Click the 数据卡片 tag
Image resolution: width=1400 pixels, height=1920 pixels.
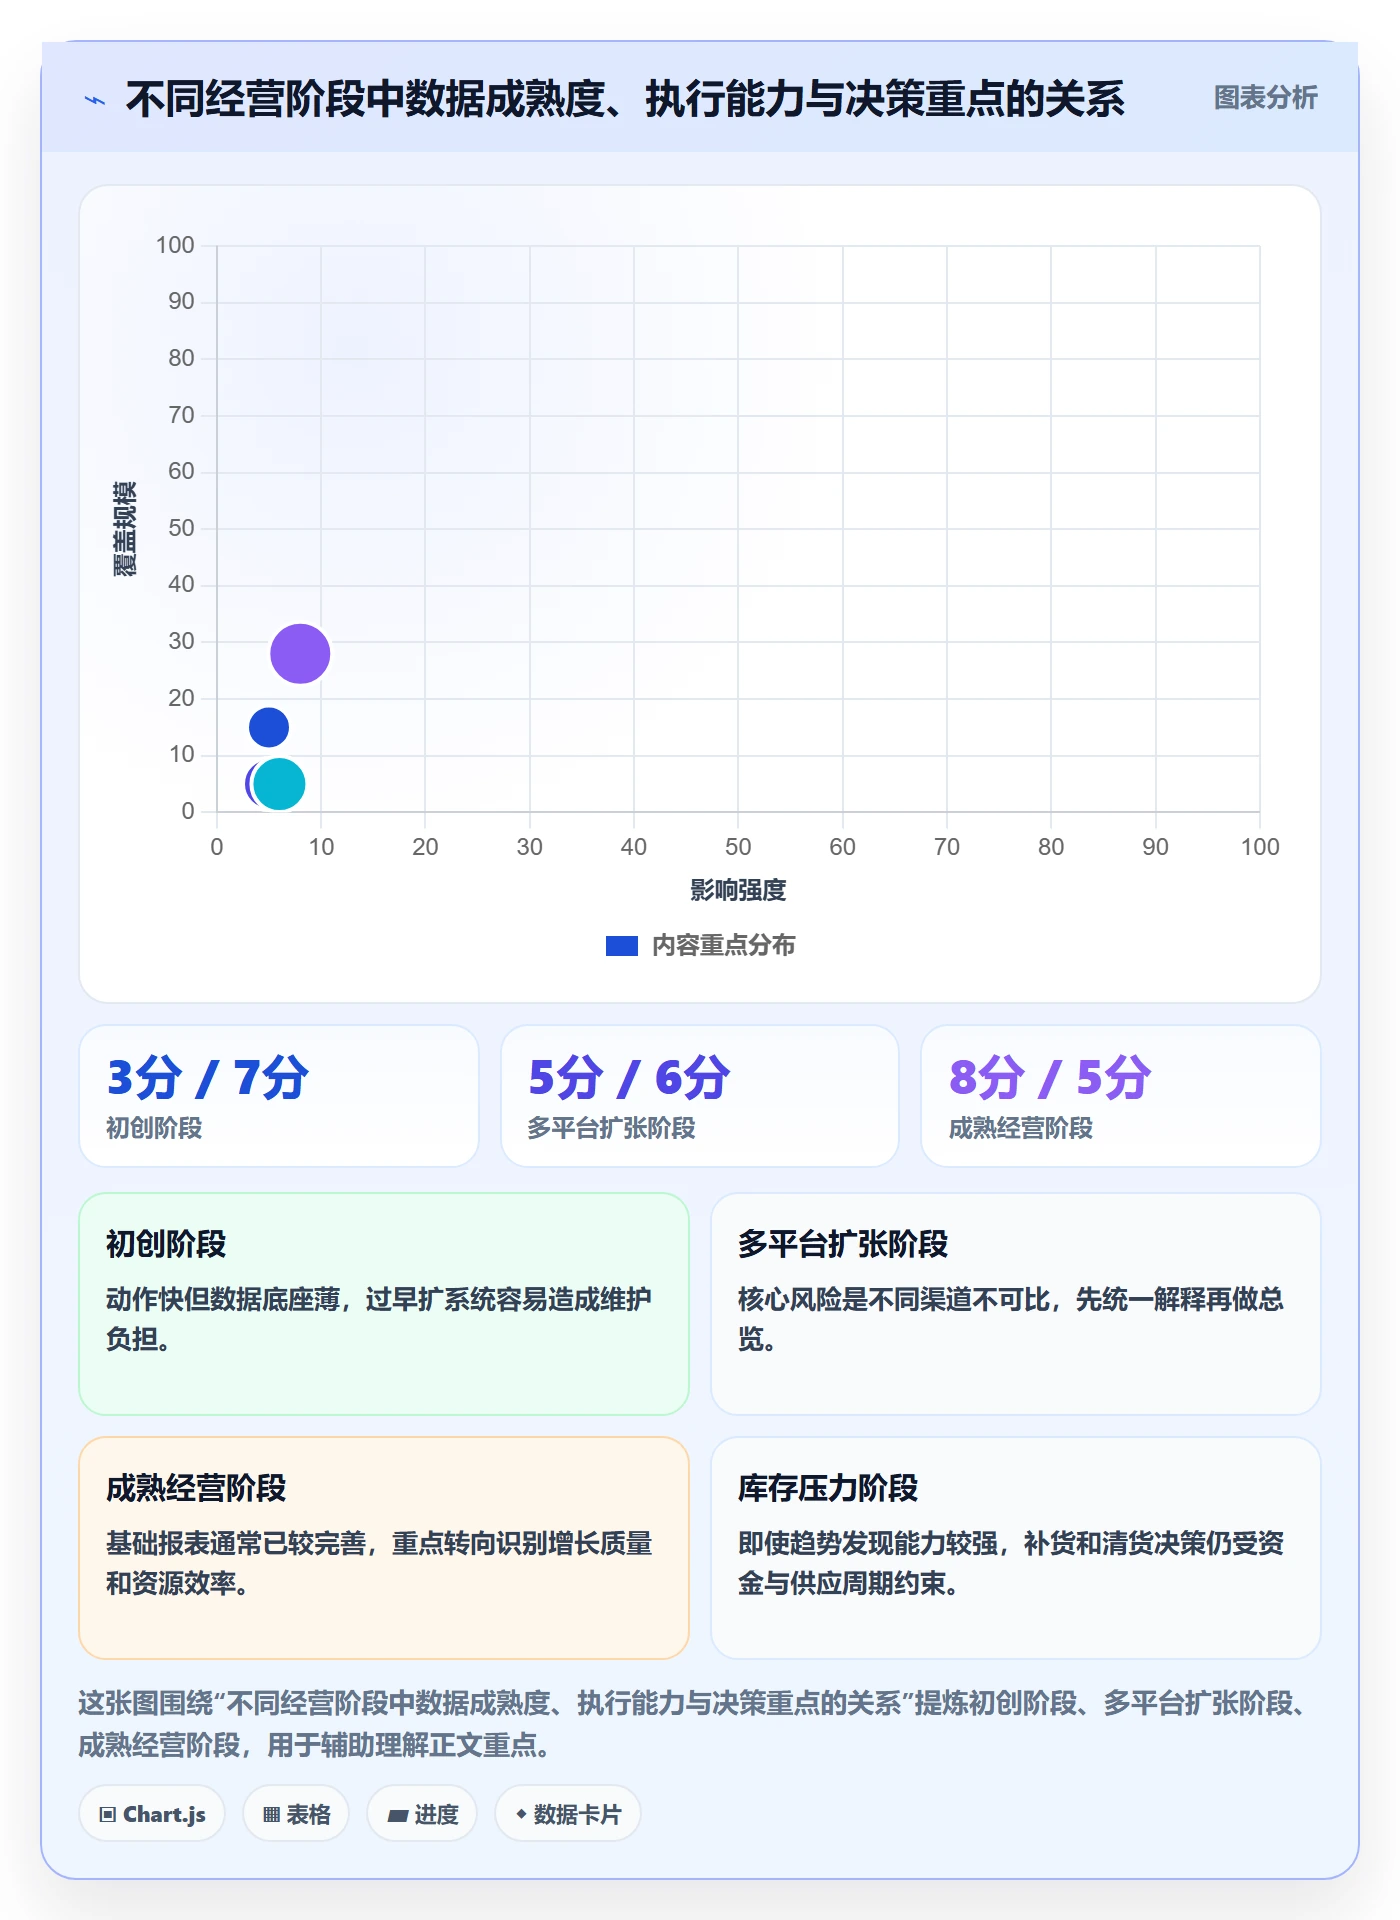(x=568, y=1814)
